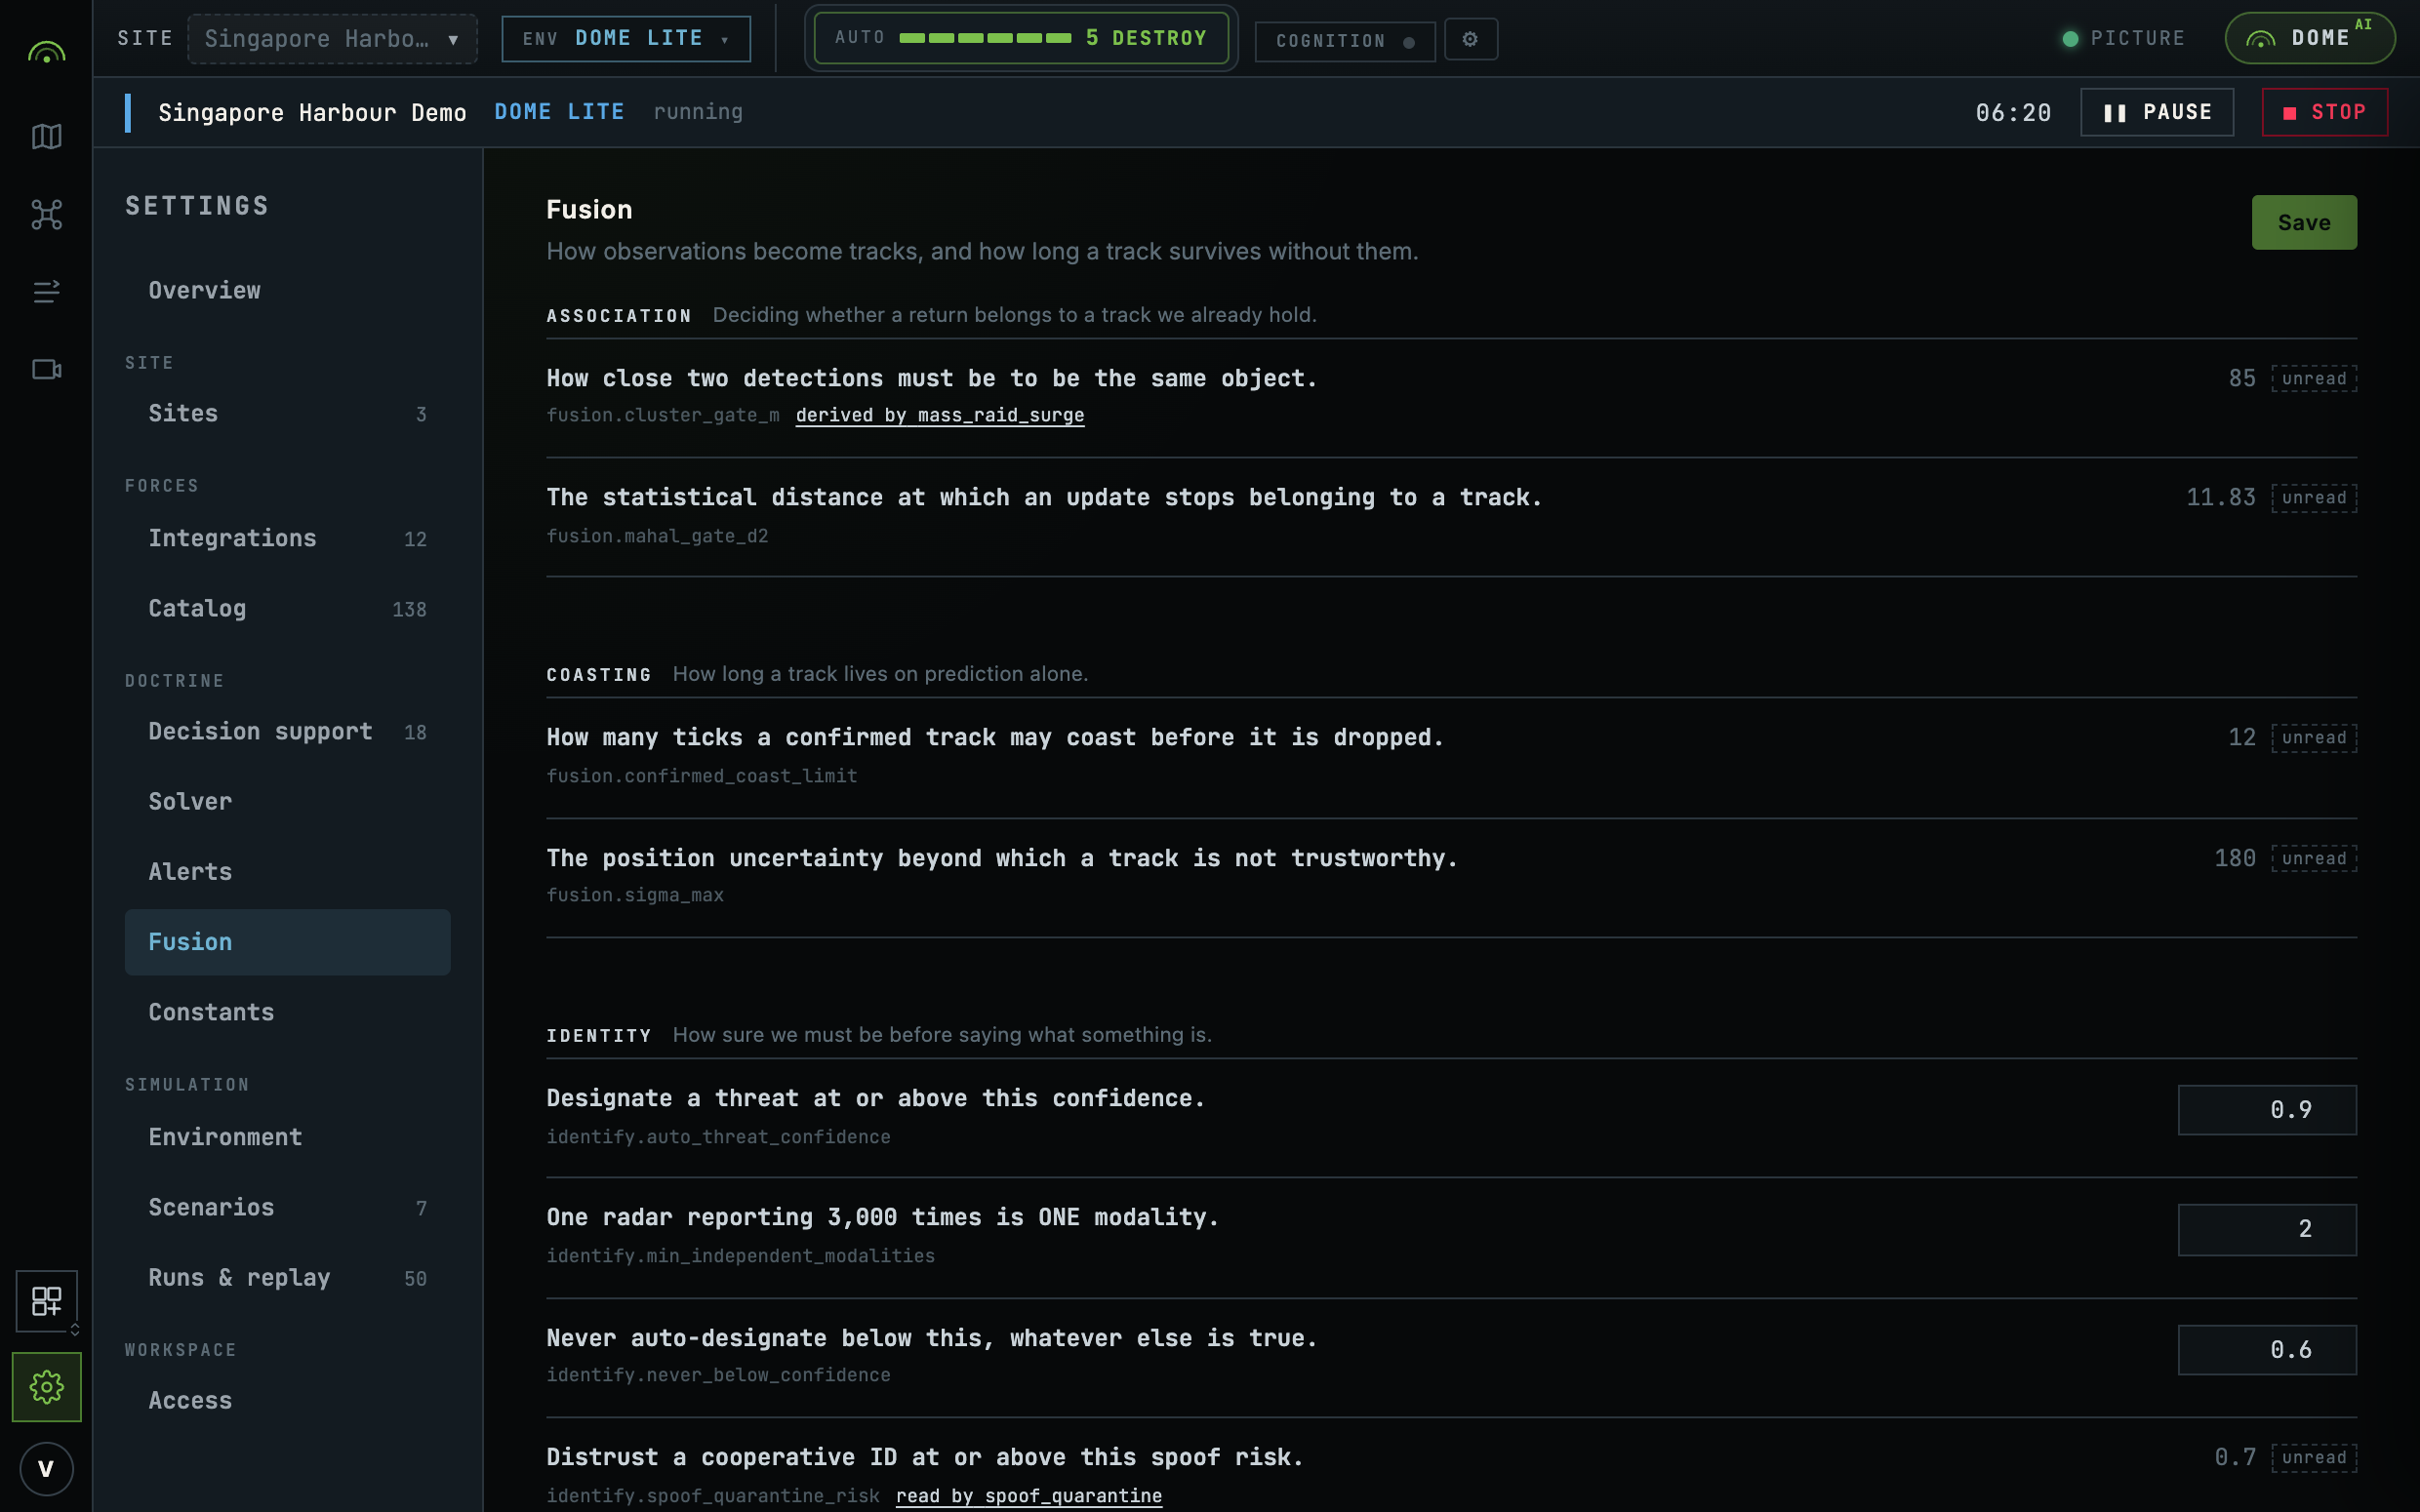Open Decision support settings

click(x=287, y=731)
